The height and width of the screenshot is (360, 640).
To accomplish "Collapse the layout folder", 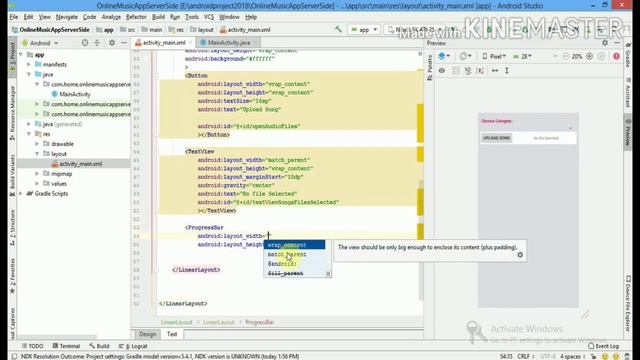I will [37, 154].
